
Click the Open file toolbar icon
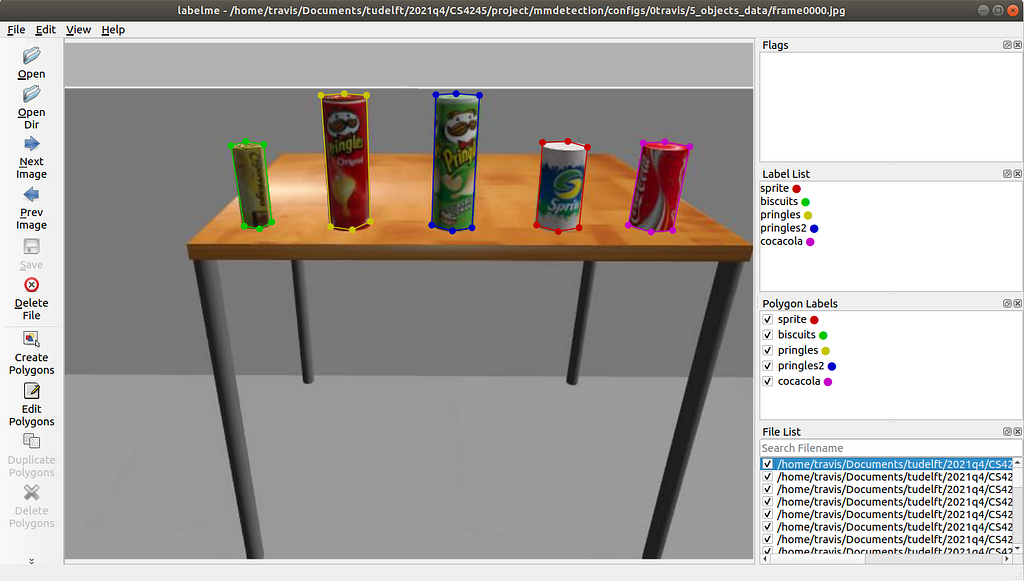click(31, 56)
